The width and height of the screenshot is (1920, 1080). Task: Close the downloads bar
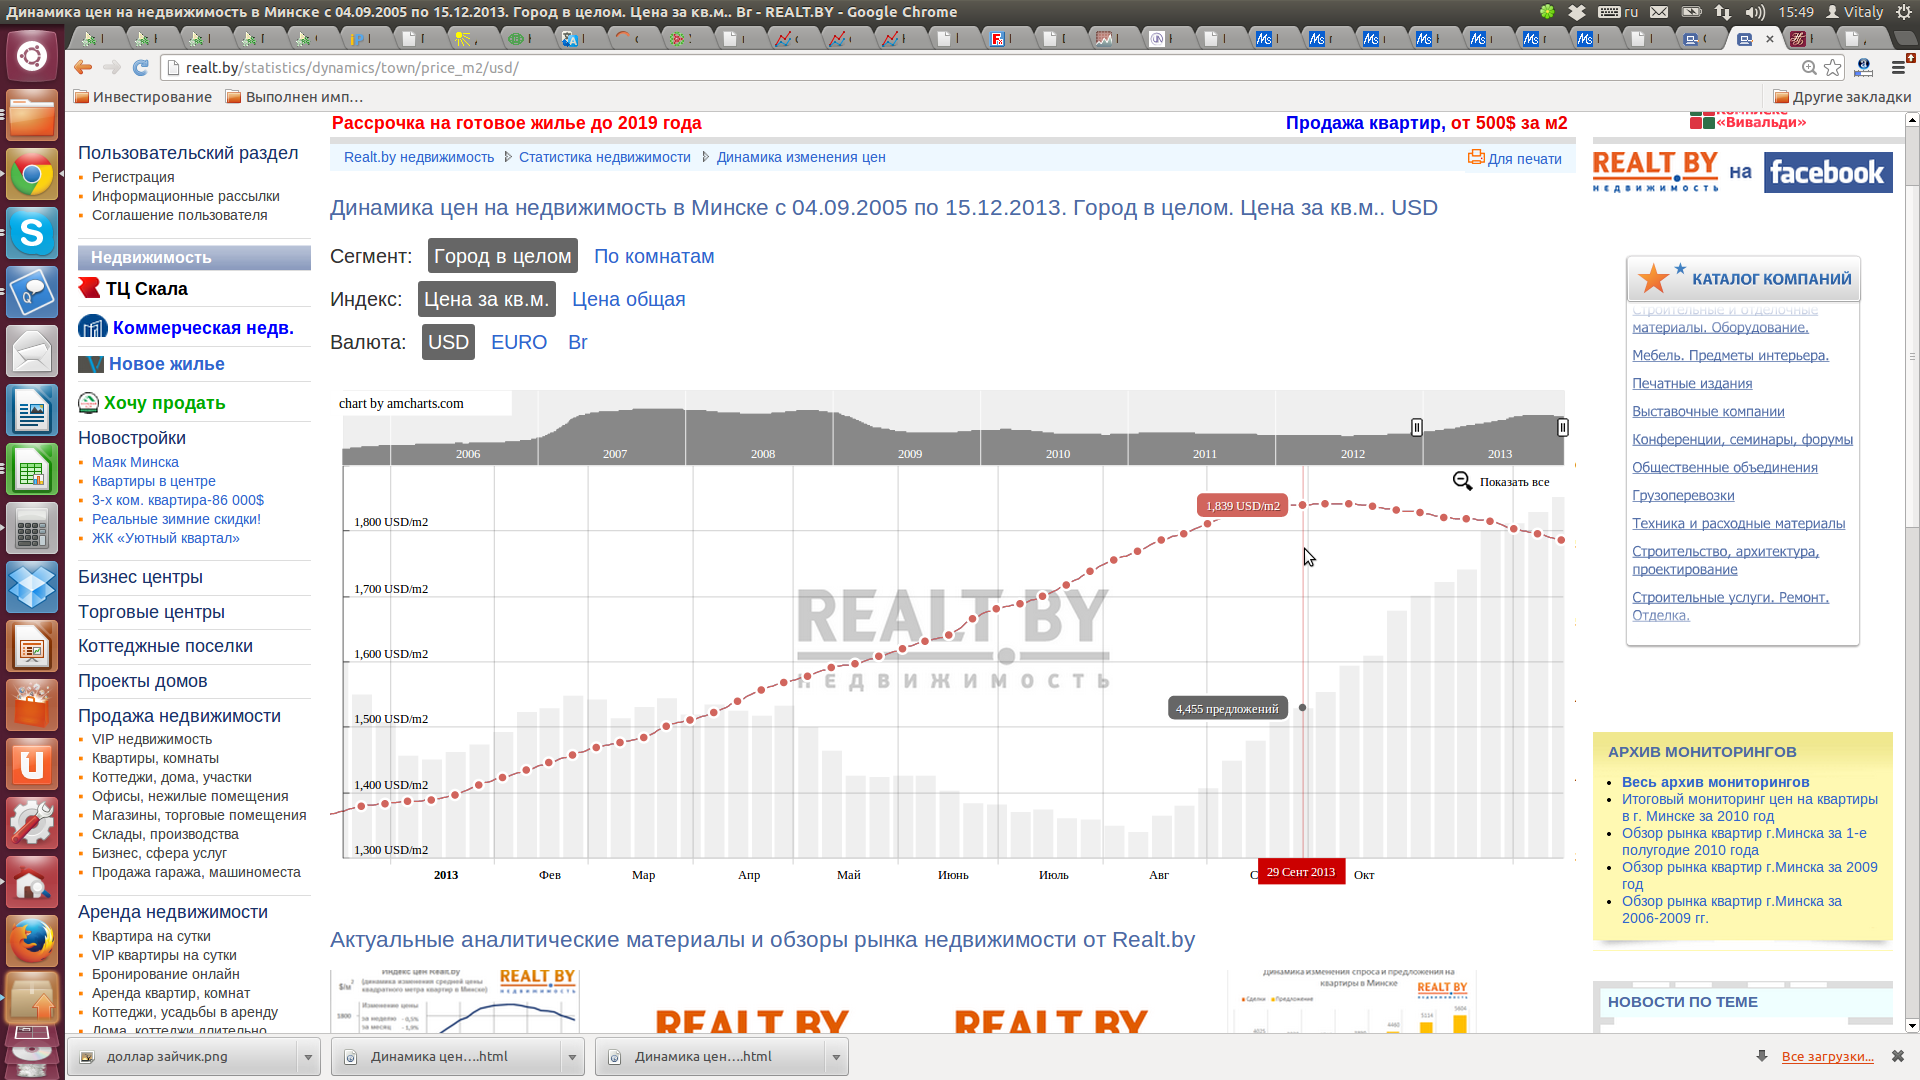point(1897,1056)
